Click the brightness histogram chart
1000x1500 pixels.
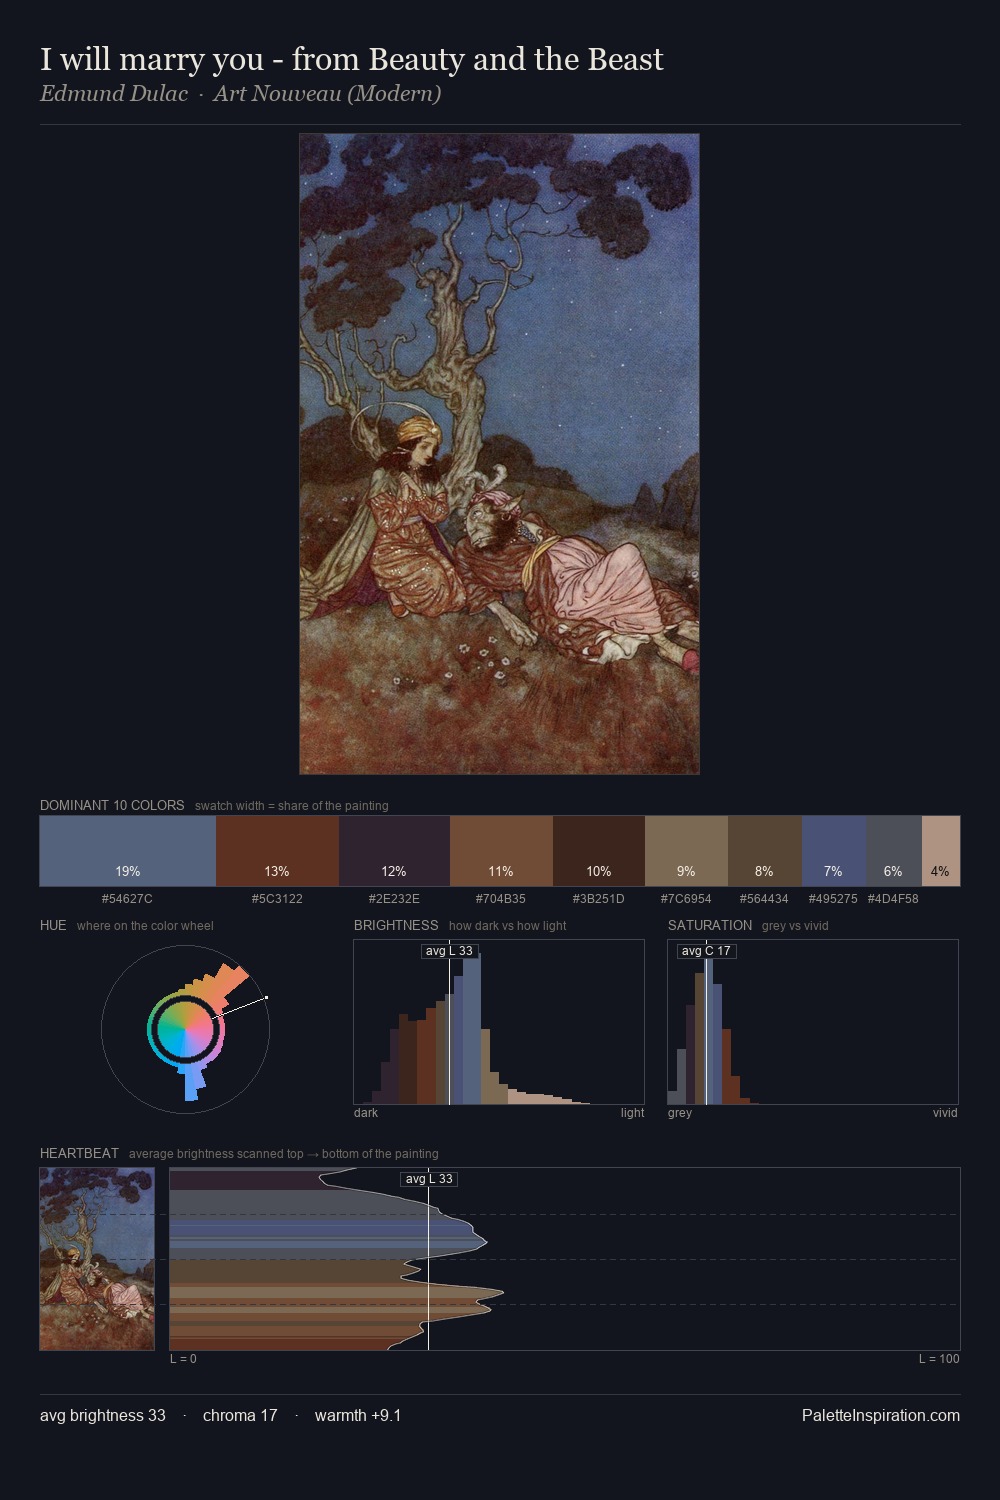[x=499, y=1022]
